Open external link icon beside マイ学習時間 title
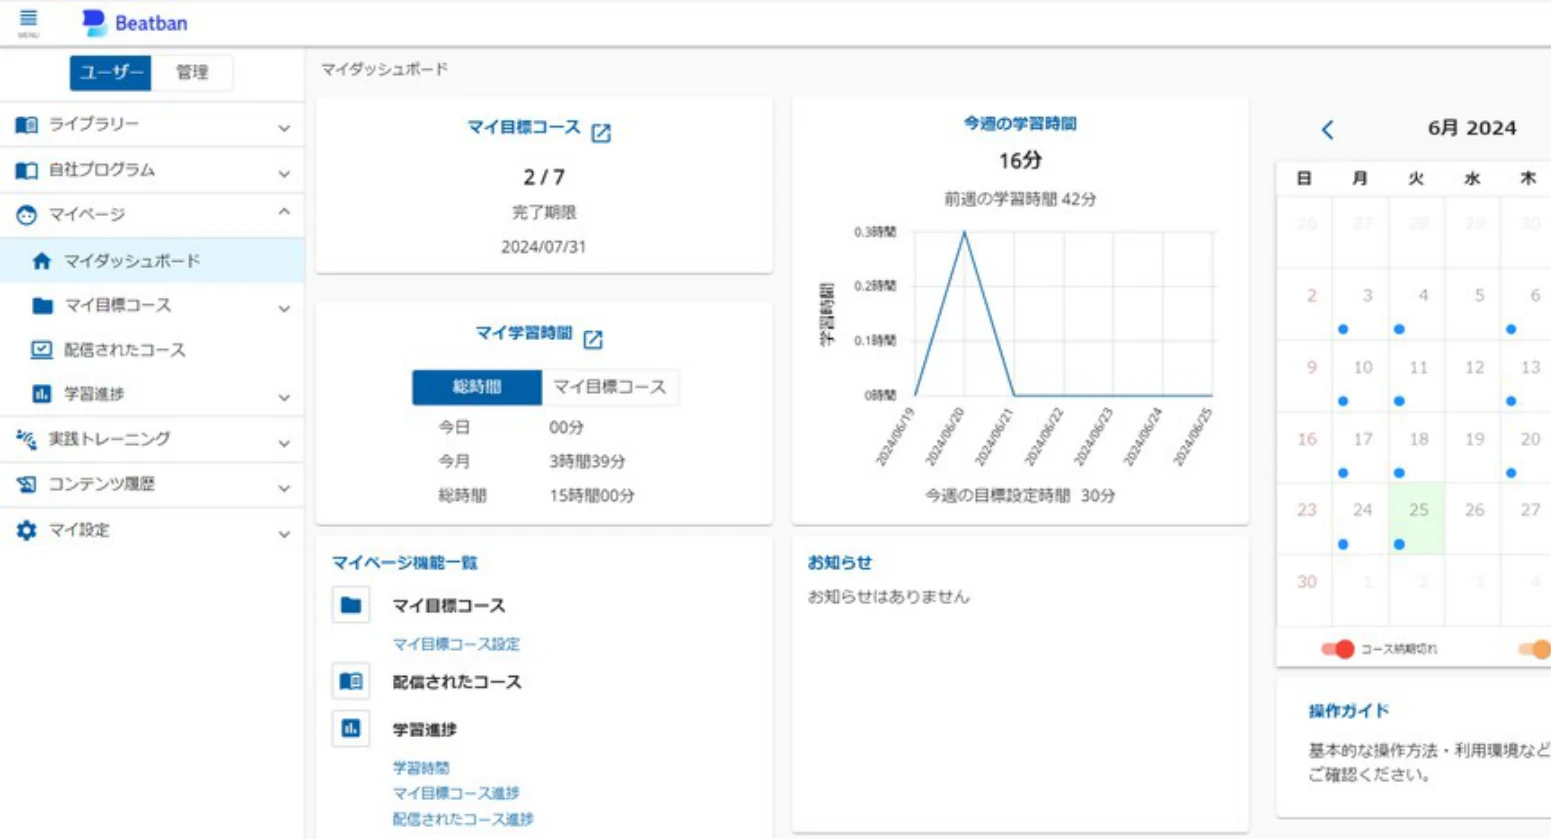This screenshot has width=1551, height=839. point(593,339)
